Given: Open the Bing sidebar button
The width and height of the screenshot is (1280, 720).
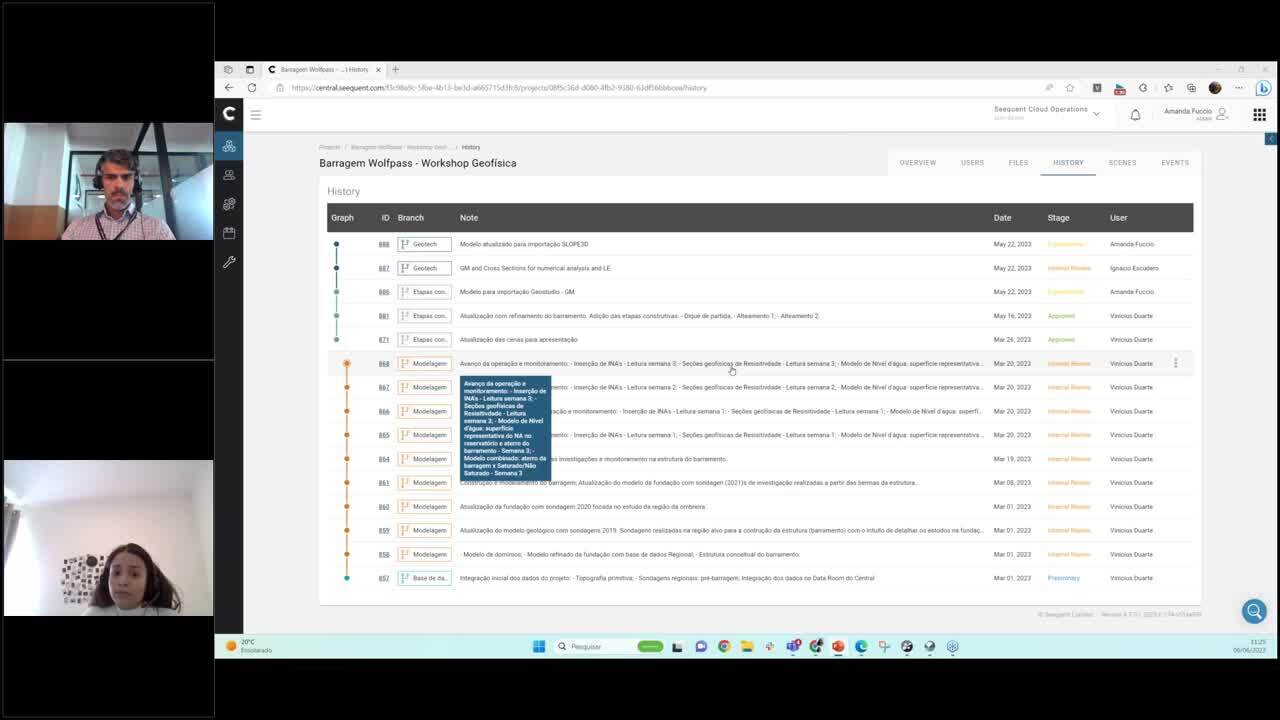Looking at the screenshot, I should pos(1263,88).
